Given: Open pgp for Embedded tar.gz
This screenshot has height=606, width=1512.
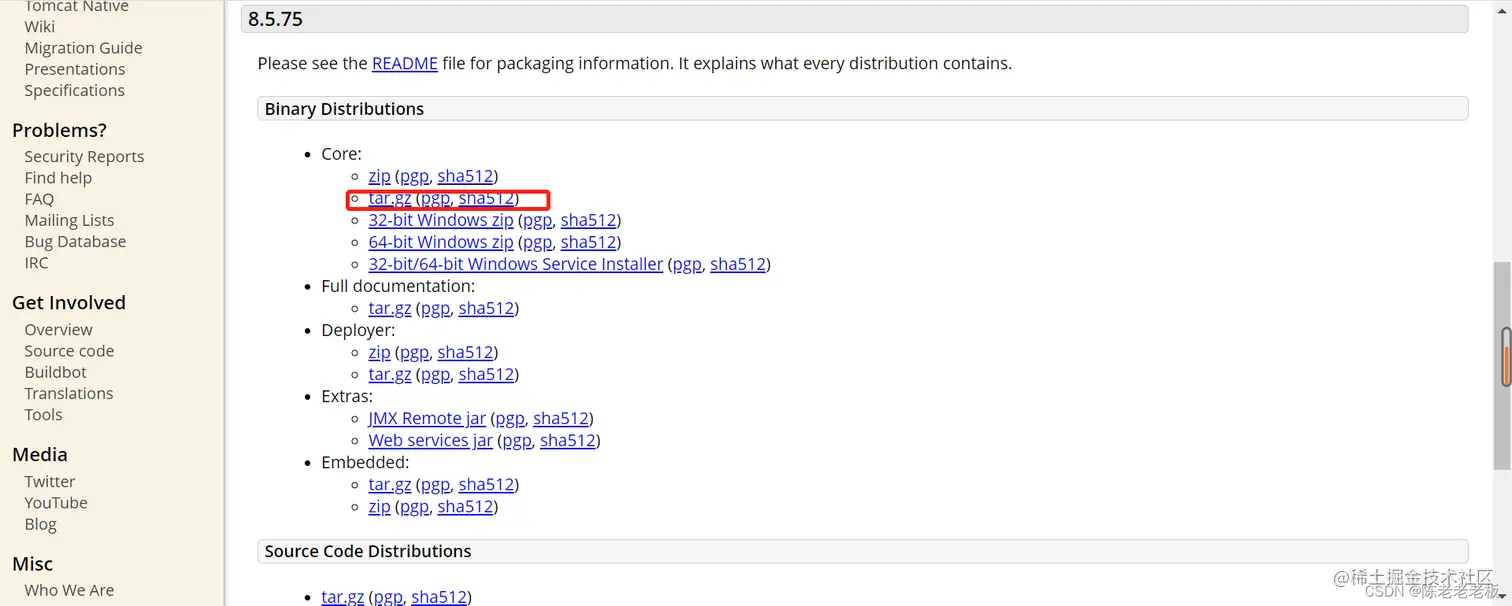Looking at the screenshot, I should (435, 484).
